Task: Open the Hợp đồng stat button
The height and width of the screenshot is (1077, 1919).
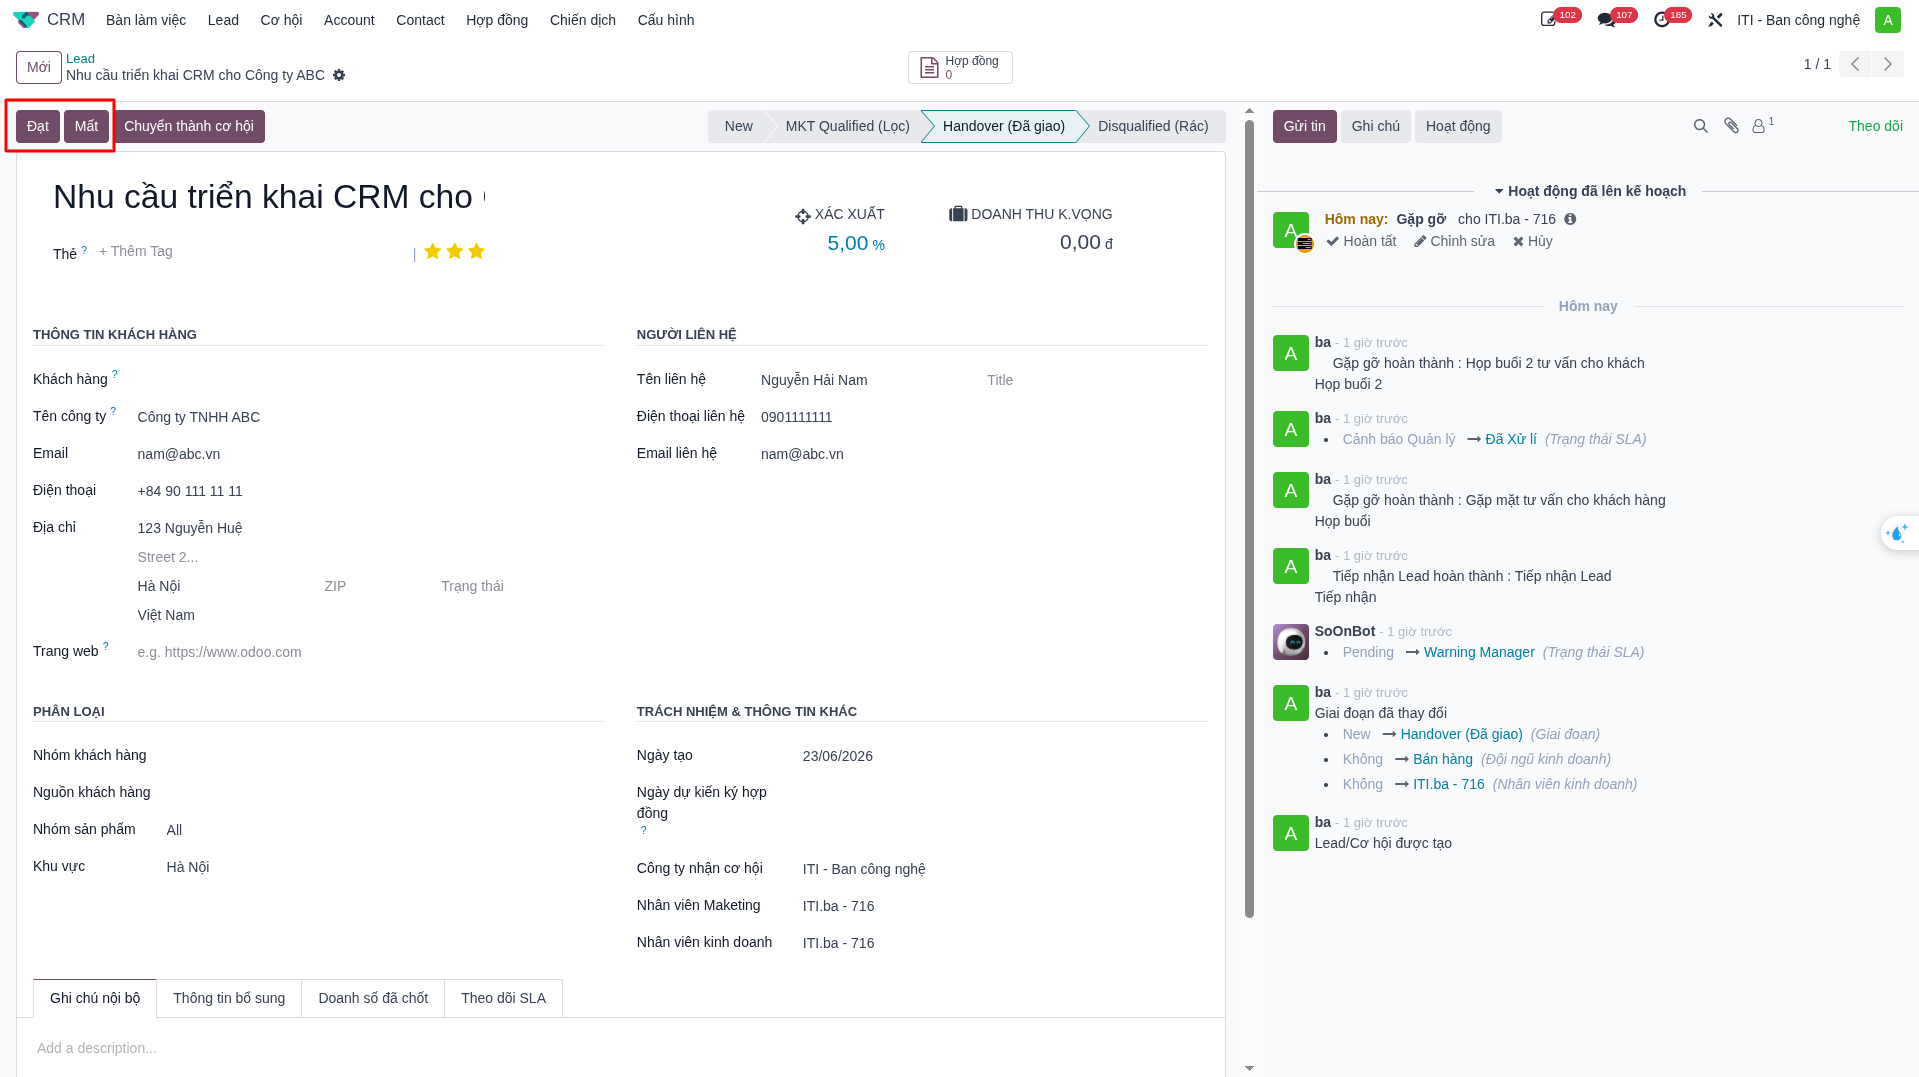Action: (960, 67)
